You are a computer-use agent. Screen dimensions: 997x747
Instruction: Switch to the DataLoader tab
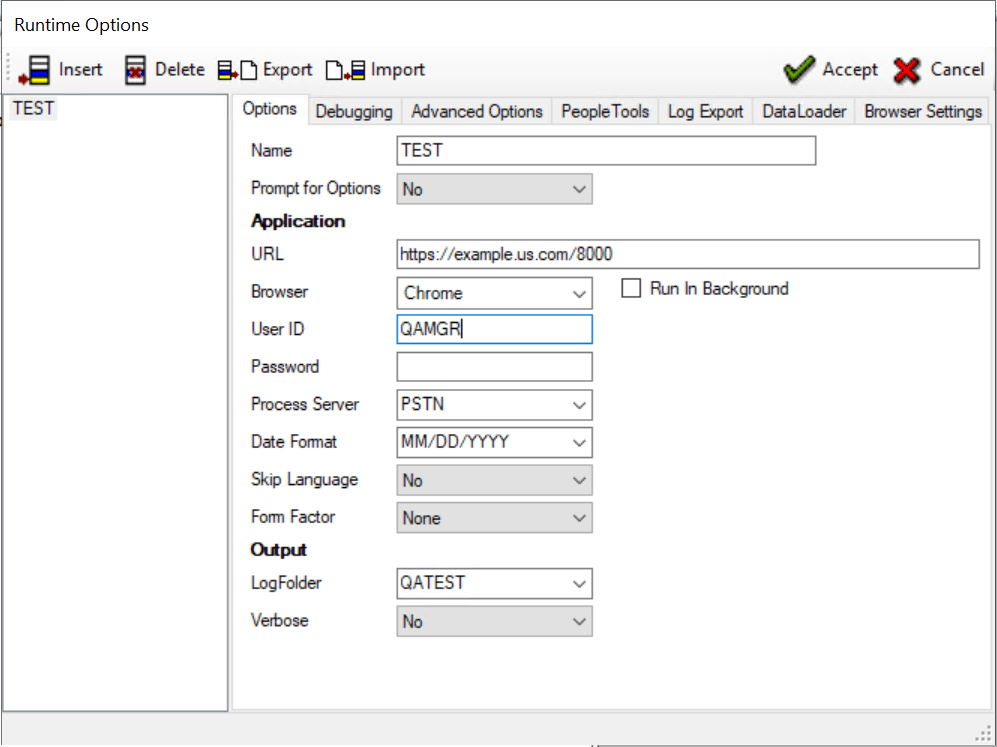803,111
